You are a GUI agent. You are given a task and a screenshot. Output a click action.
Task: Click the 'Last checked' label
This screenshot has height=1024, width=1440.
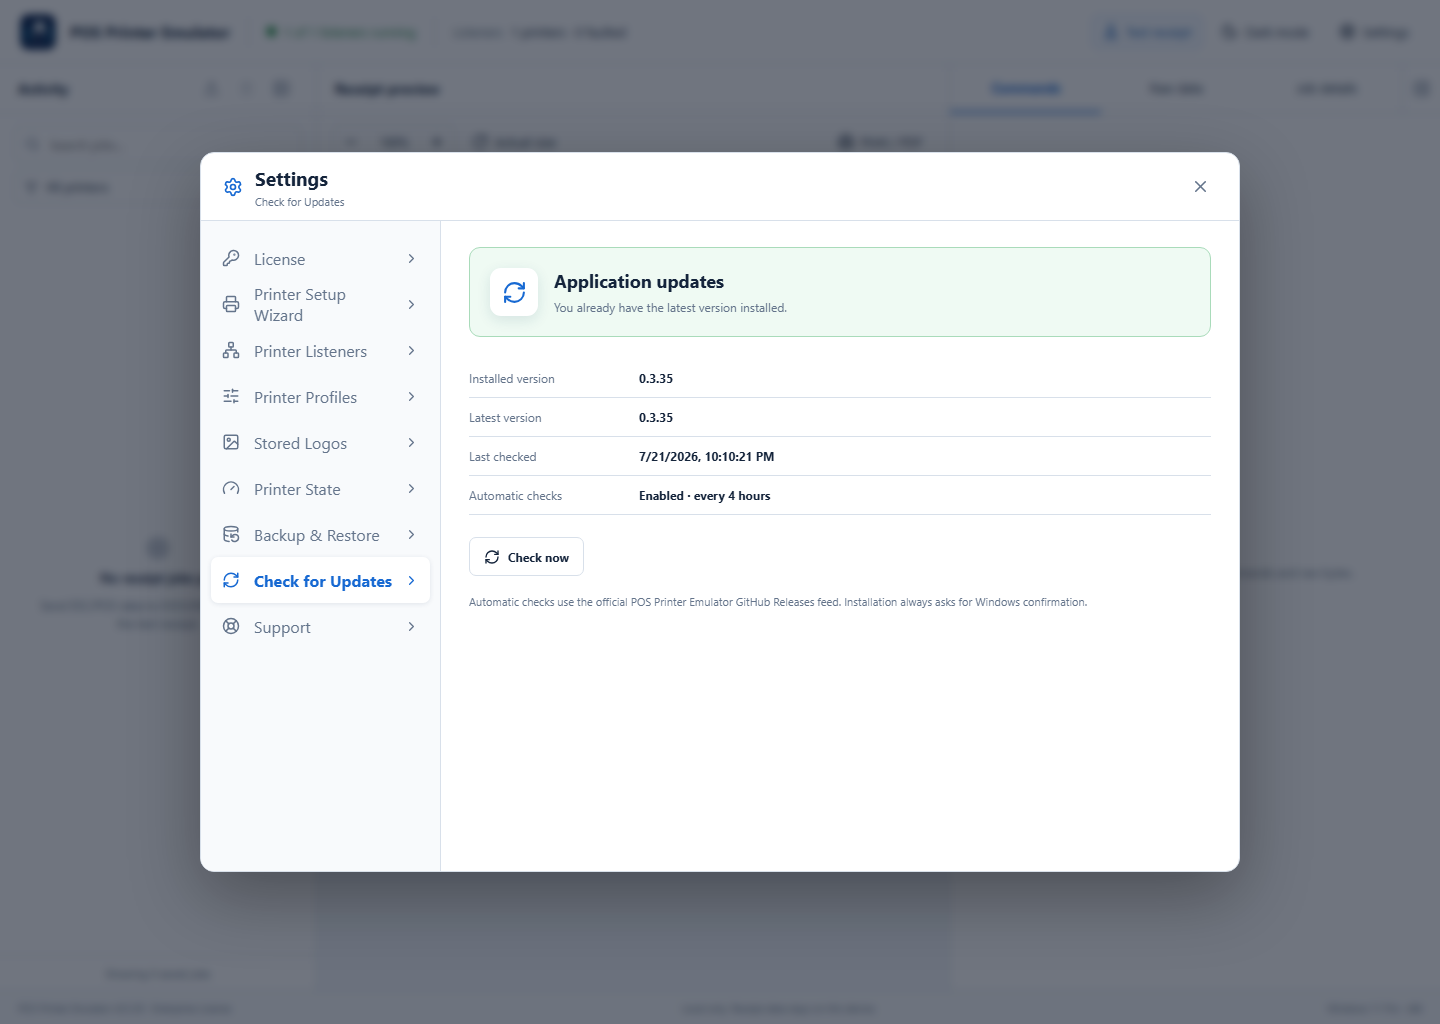pyautogui.click(x=503, y=457)
